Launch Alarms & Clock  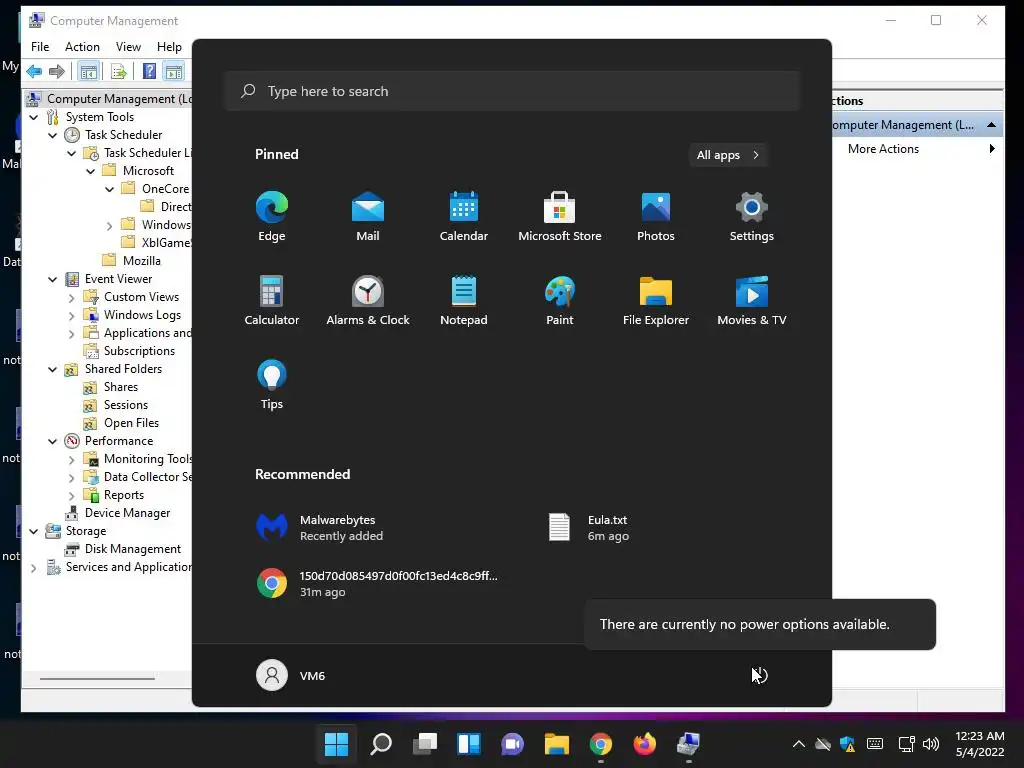click(368, 300)
